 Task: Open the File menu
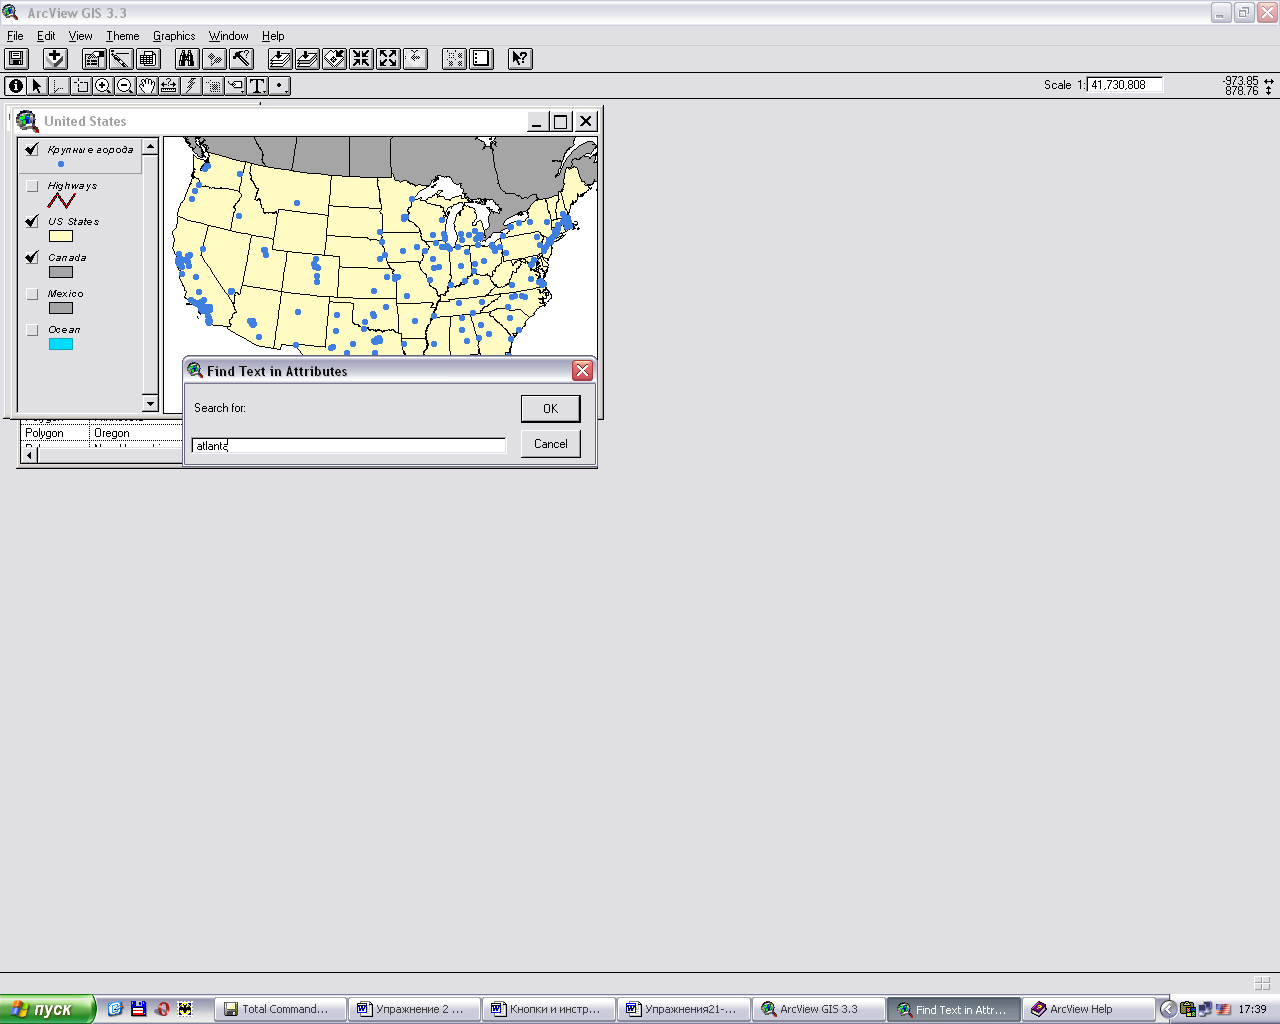[15, 36]
